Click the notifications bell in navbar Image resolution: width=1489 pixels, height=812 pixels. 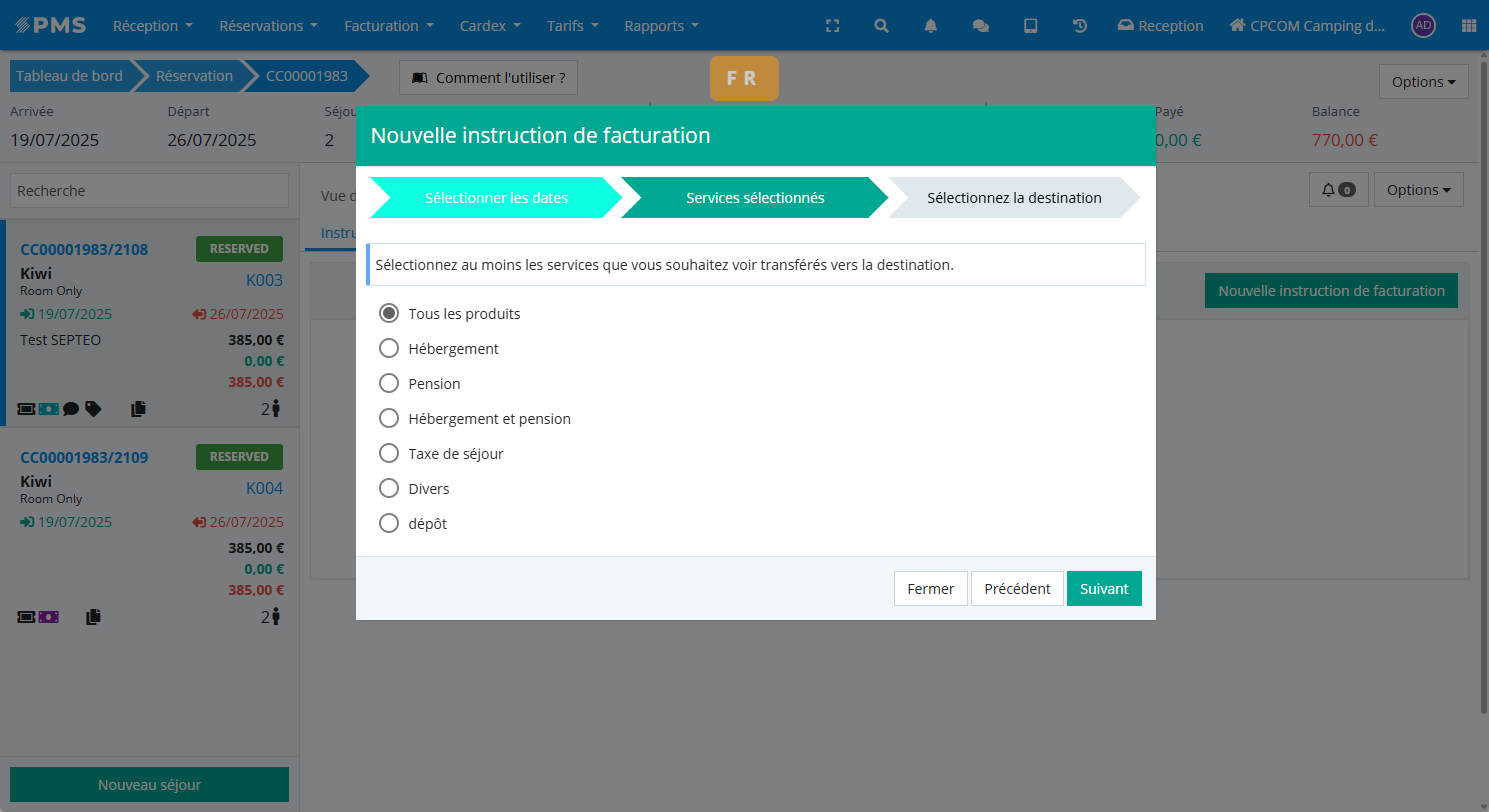click(x=931, y=26)
